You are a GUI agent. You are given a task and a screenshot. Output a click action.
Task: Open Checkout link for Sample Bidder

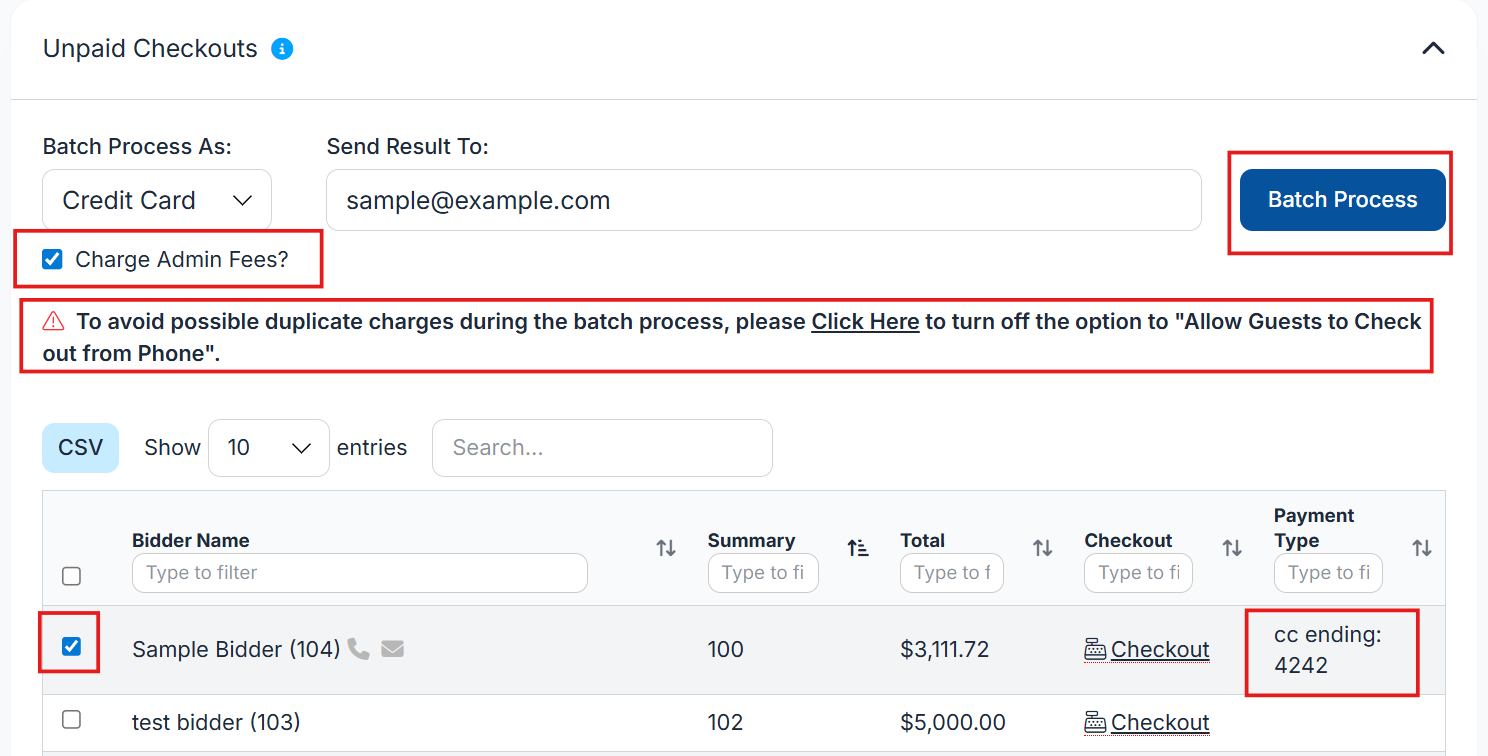(1159, 650)
